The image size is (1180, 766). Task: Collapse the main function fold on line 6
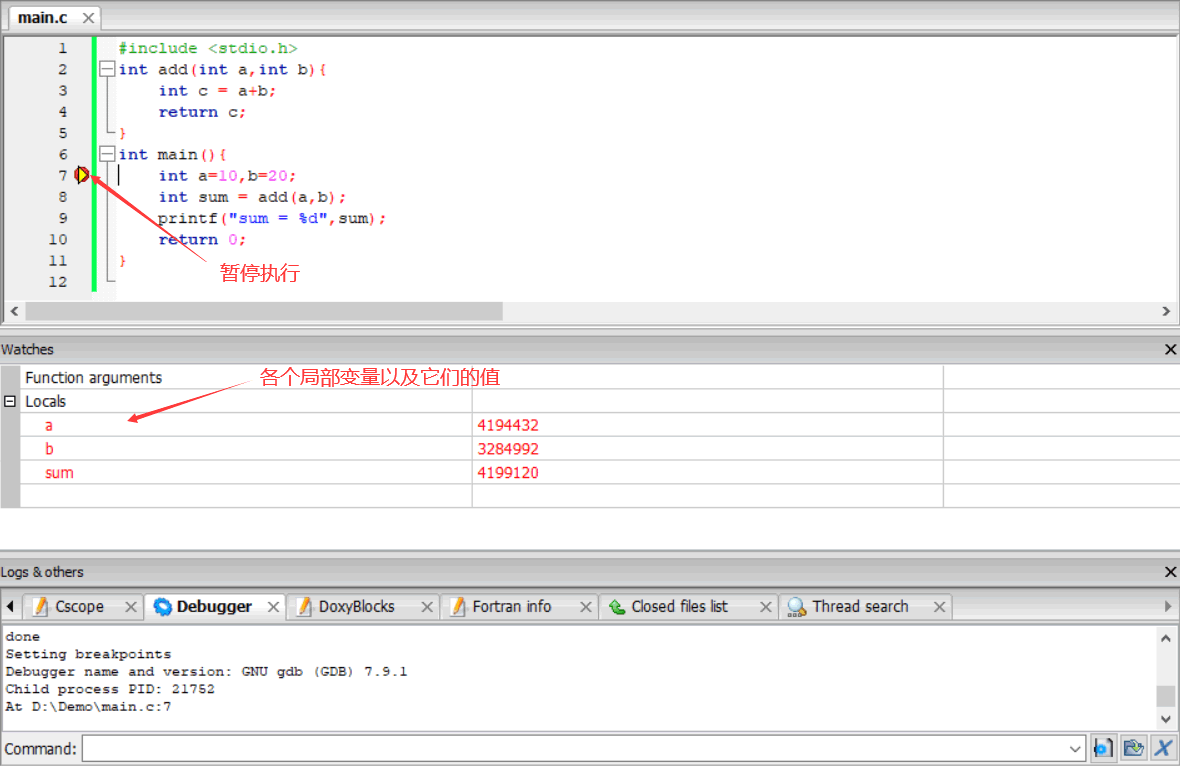tap(107, 154)
